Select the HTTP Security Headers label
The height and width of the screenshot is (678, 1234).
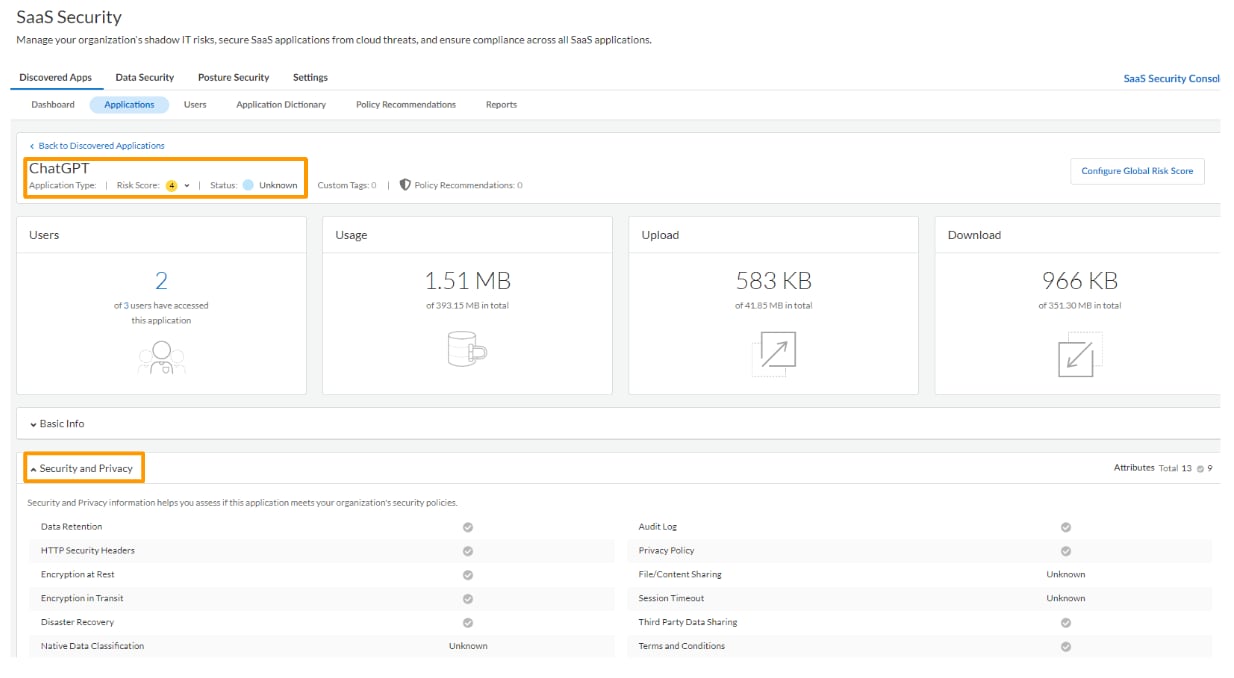point(88,550)
